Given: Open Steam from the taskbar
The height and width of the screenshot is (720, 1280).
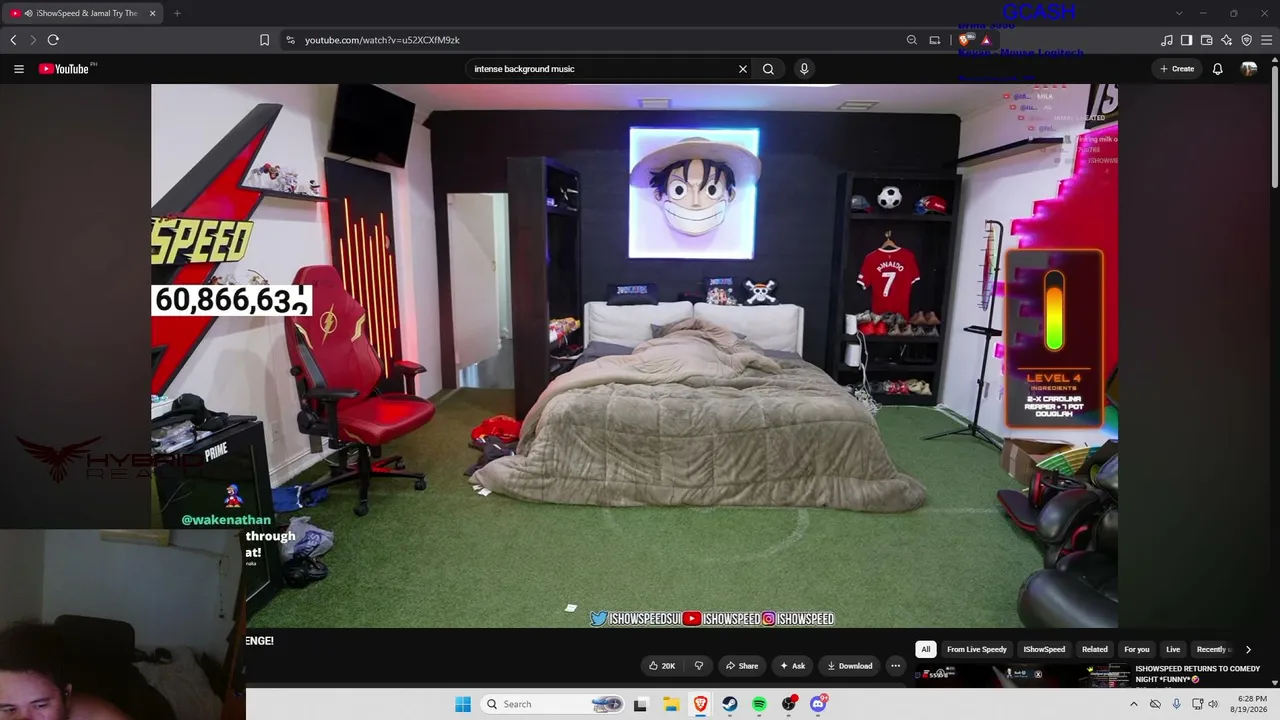Looking at the screenshot, I should click(730, 704).
